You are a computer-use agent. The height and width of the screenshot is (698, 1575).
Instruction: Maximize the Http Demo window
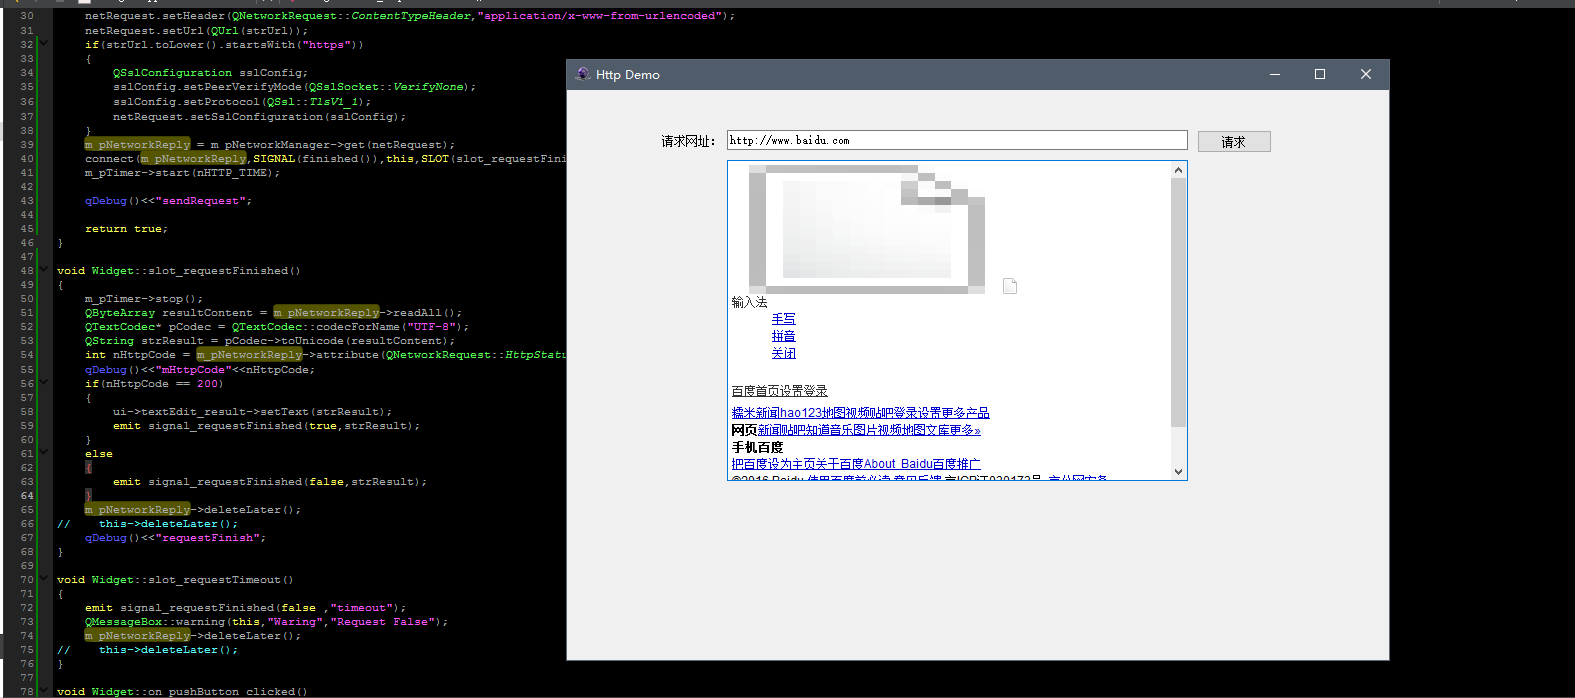coord(1320,74)
